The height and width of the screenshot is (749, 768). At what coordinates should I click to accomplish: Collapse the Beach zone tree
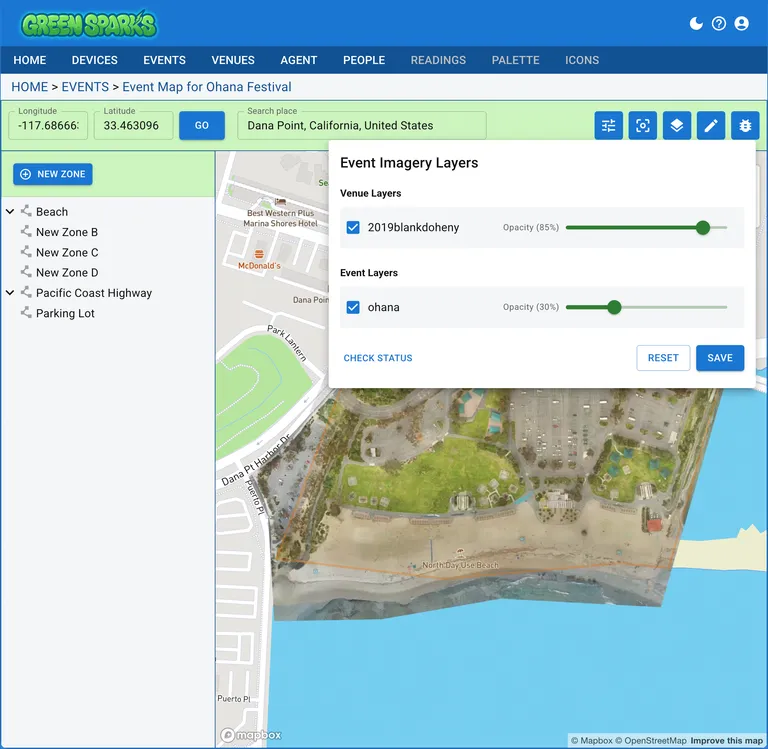point(10,212)
